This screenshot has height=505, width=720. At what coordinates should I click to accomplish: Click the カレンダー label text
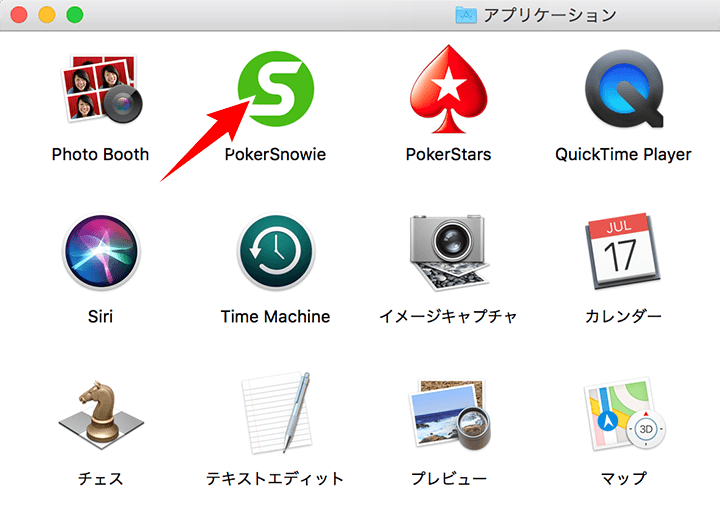pyautogui.click(x=623, y=316)
